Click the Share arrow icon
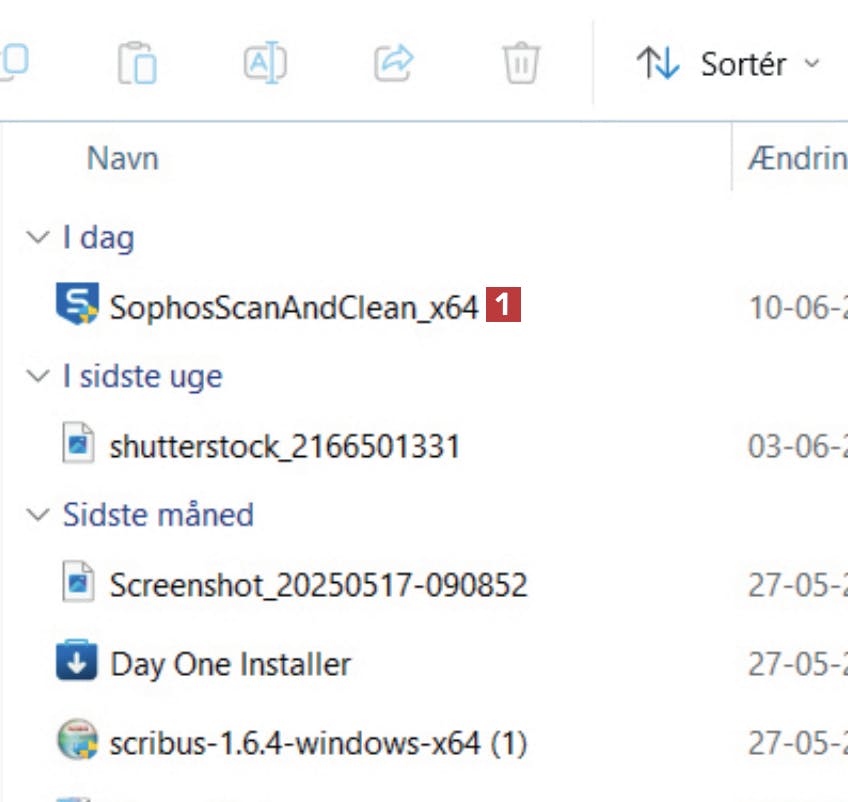 (393, 64)
